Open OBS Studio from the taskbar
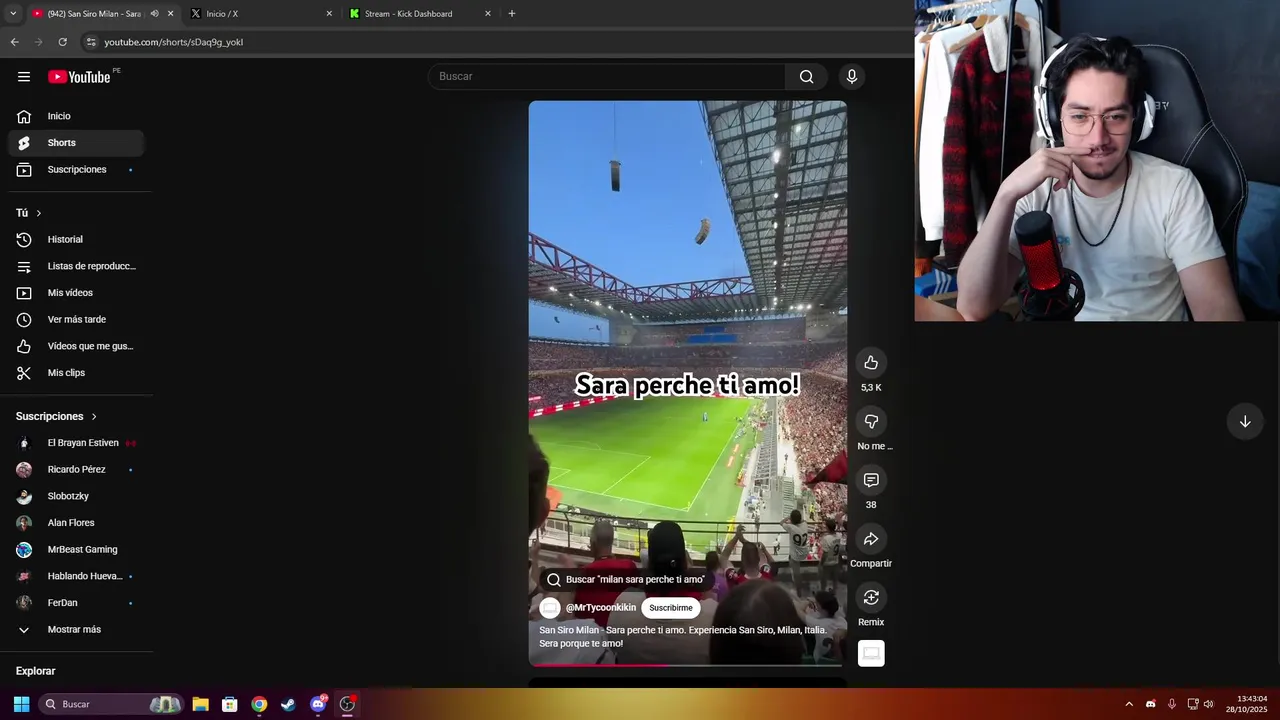Image resolution: width=1280 pixels, height=720 pixels. pyautogui.click(x=347, y=704)
